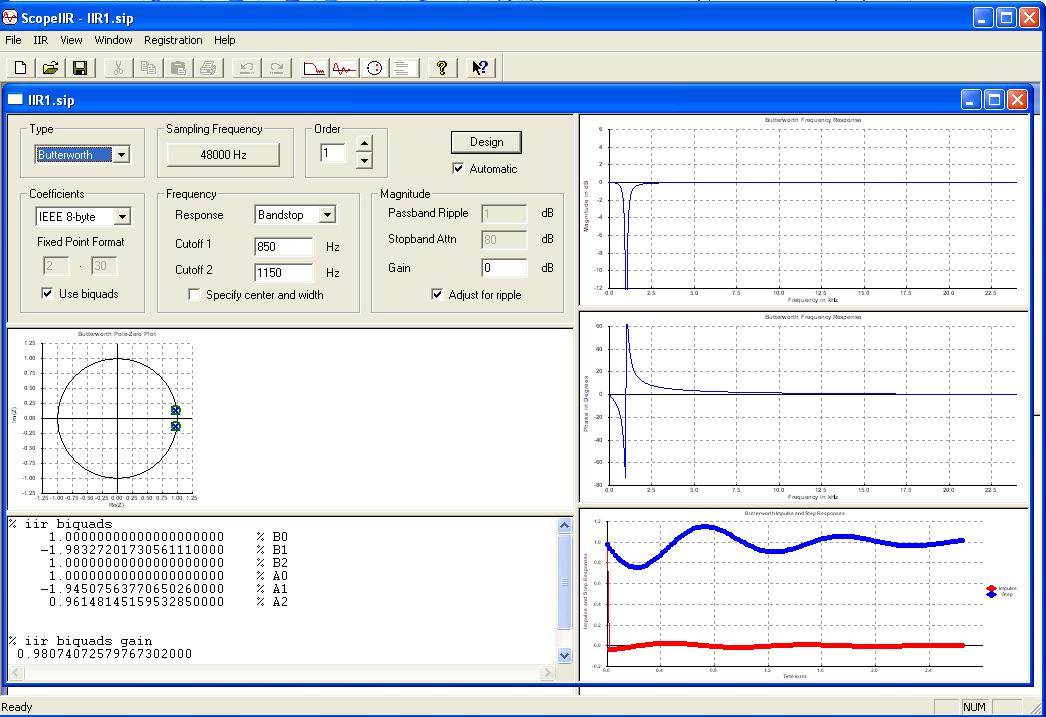
Task: Open the IIR menu
Action: pyautogui.click(x=41, y=40)
